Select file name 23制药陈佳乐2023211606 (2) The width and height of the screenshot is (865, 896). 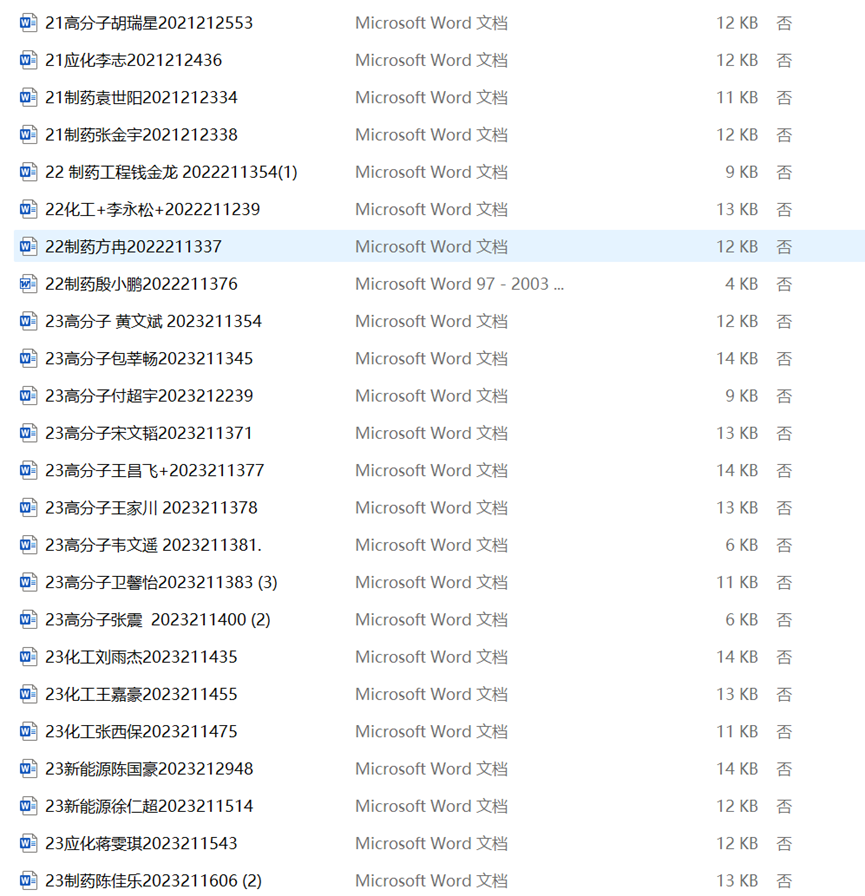[x=153, y=881]
